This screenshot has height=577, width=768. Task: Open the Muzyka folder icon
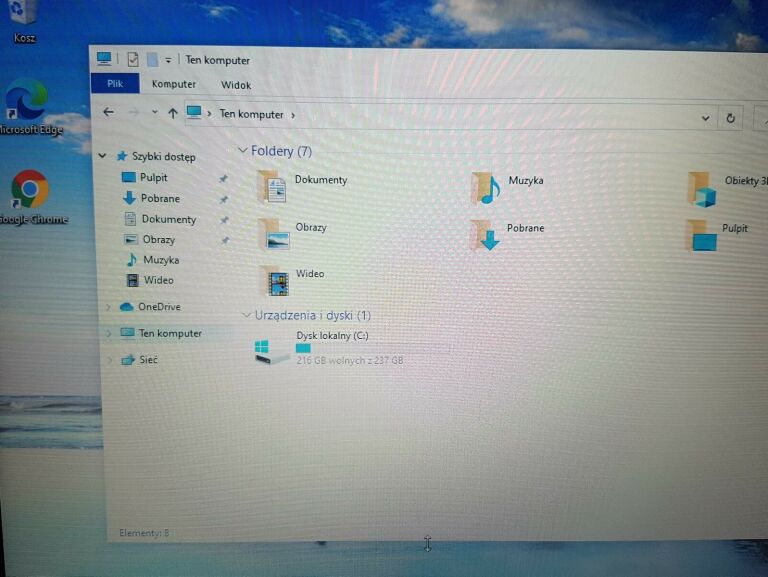487,187
